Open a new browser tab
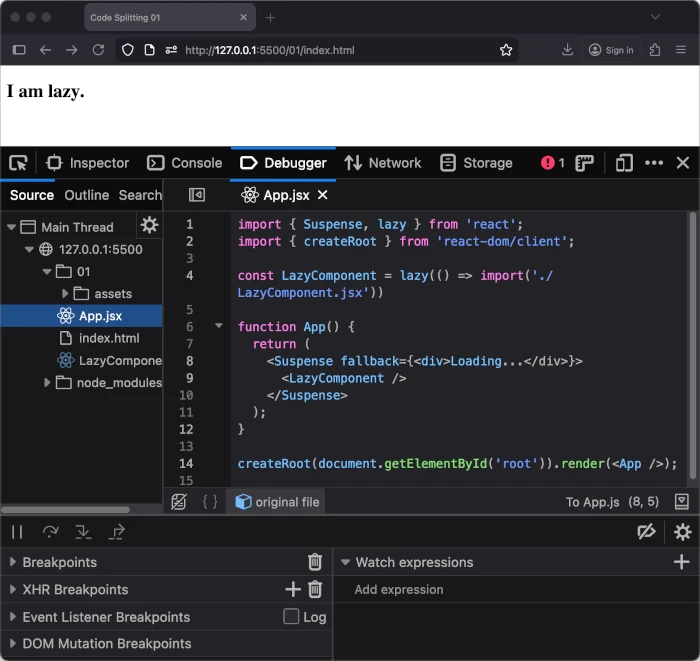The width and height of the screenshot is (700, 661). point(271,18)
